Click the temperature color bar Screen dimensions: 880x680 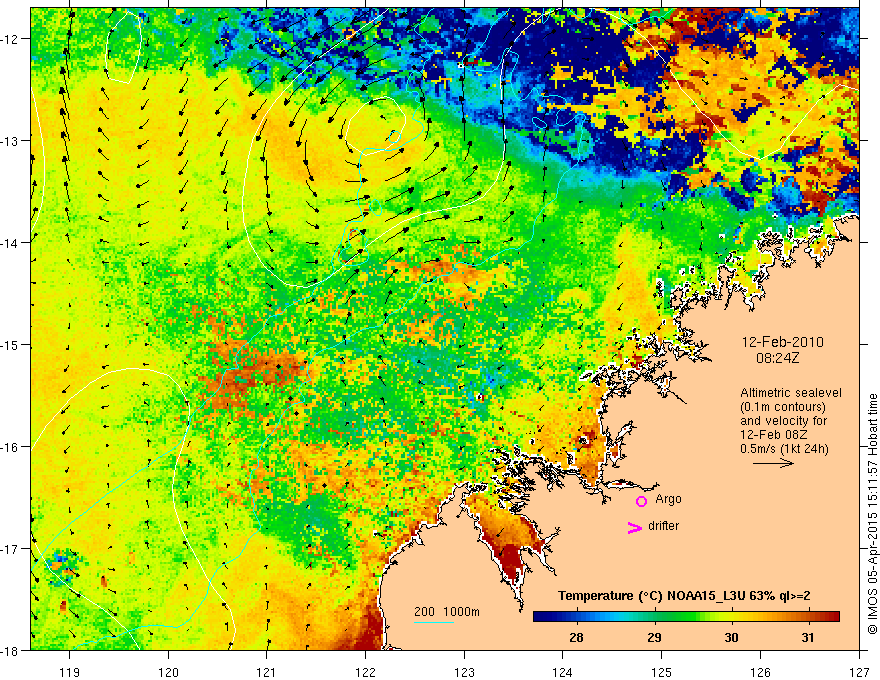click(686, 616)
